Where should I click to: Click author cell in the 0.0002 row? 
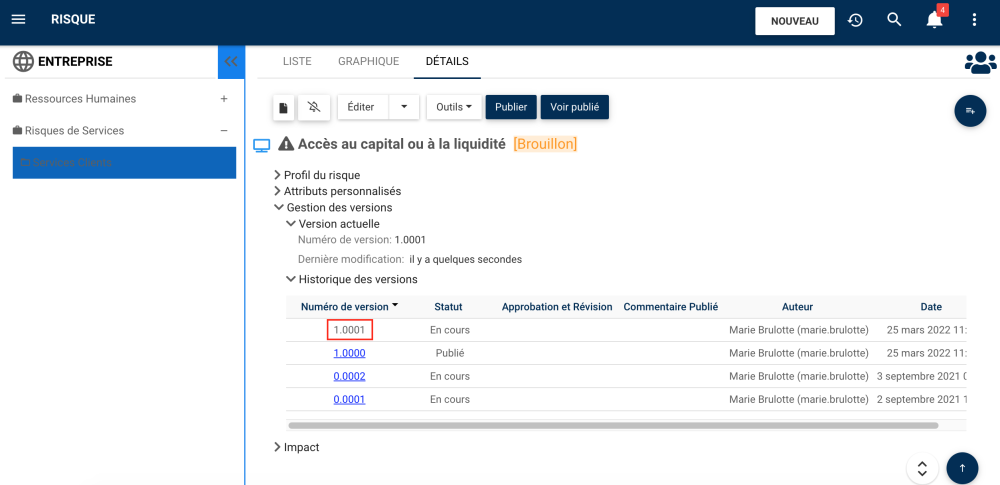798,377
